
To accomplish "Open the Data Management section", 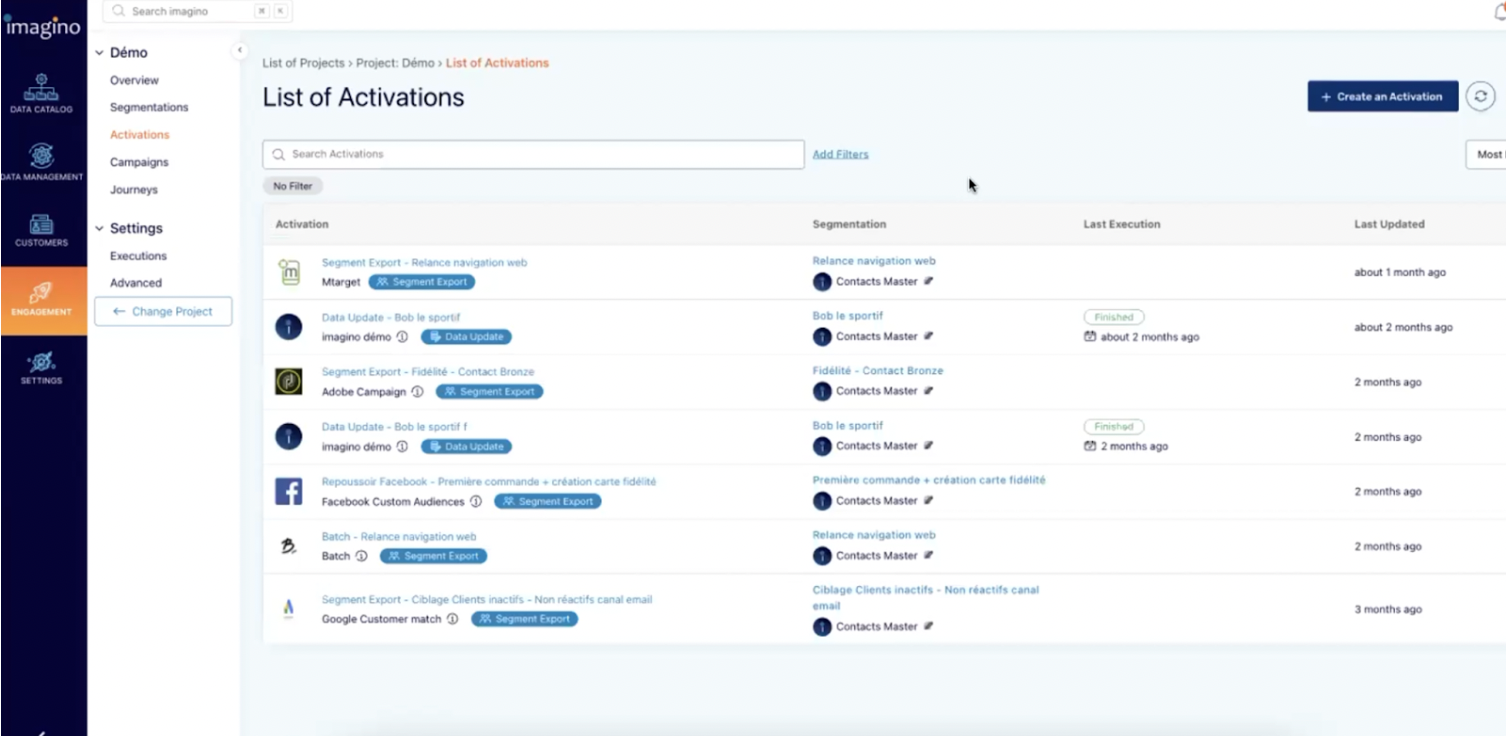I will tap(42, 163).
